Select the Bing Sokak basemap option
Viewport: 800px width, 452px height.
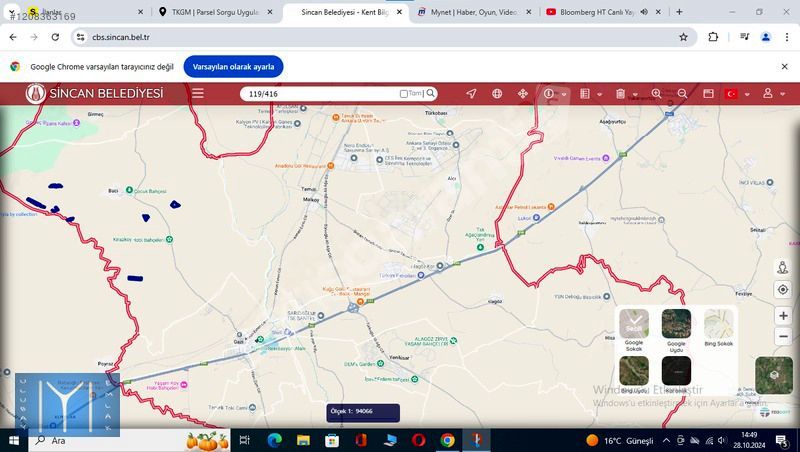click(718, 324)
